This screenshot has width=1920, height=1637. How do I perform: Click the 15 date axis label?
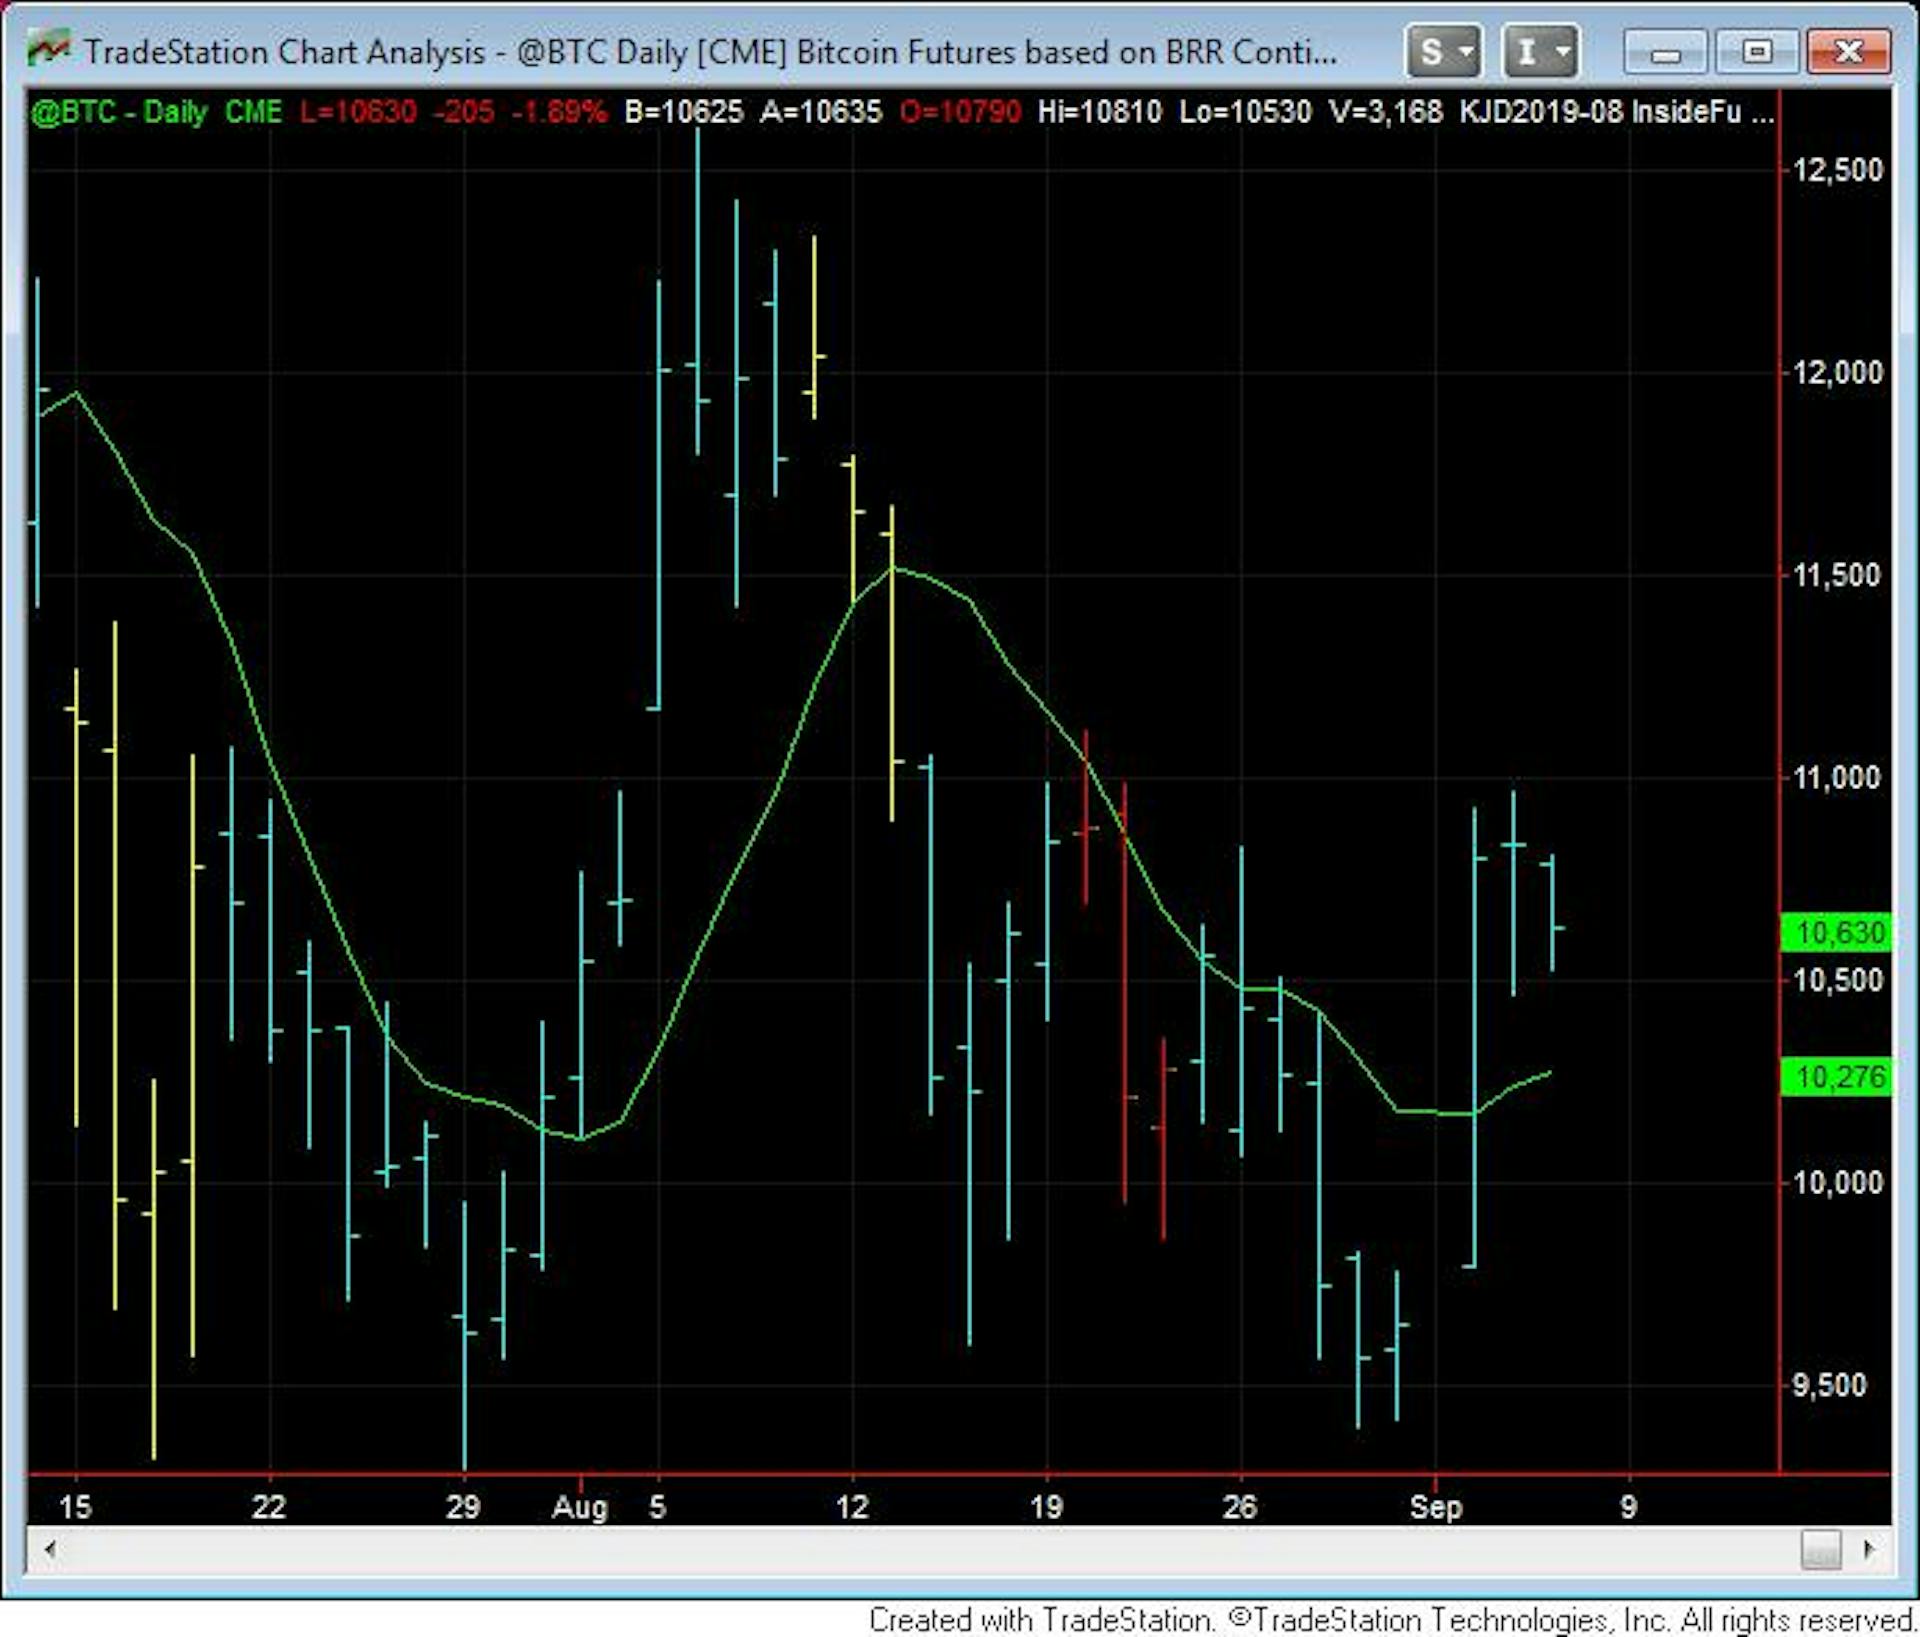pyautogui.click(x=75, y=1506)
